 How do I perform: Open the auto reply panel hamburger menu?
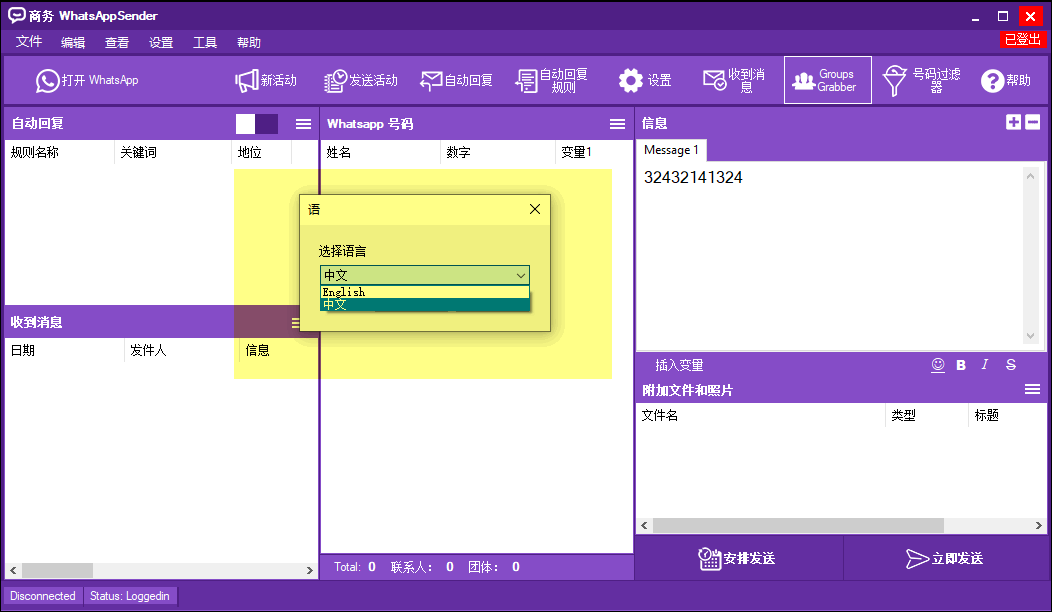[303, 123]
